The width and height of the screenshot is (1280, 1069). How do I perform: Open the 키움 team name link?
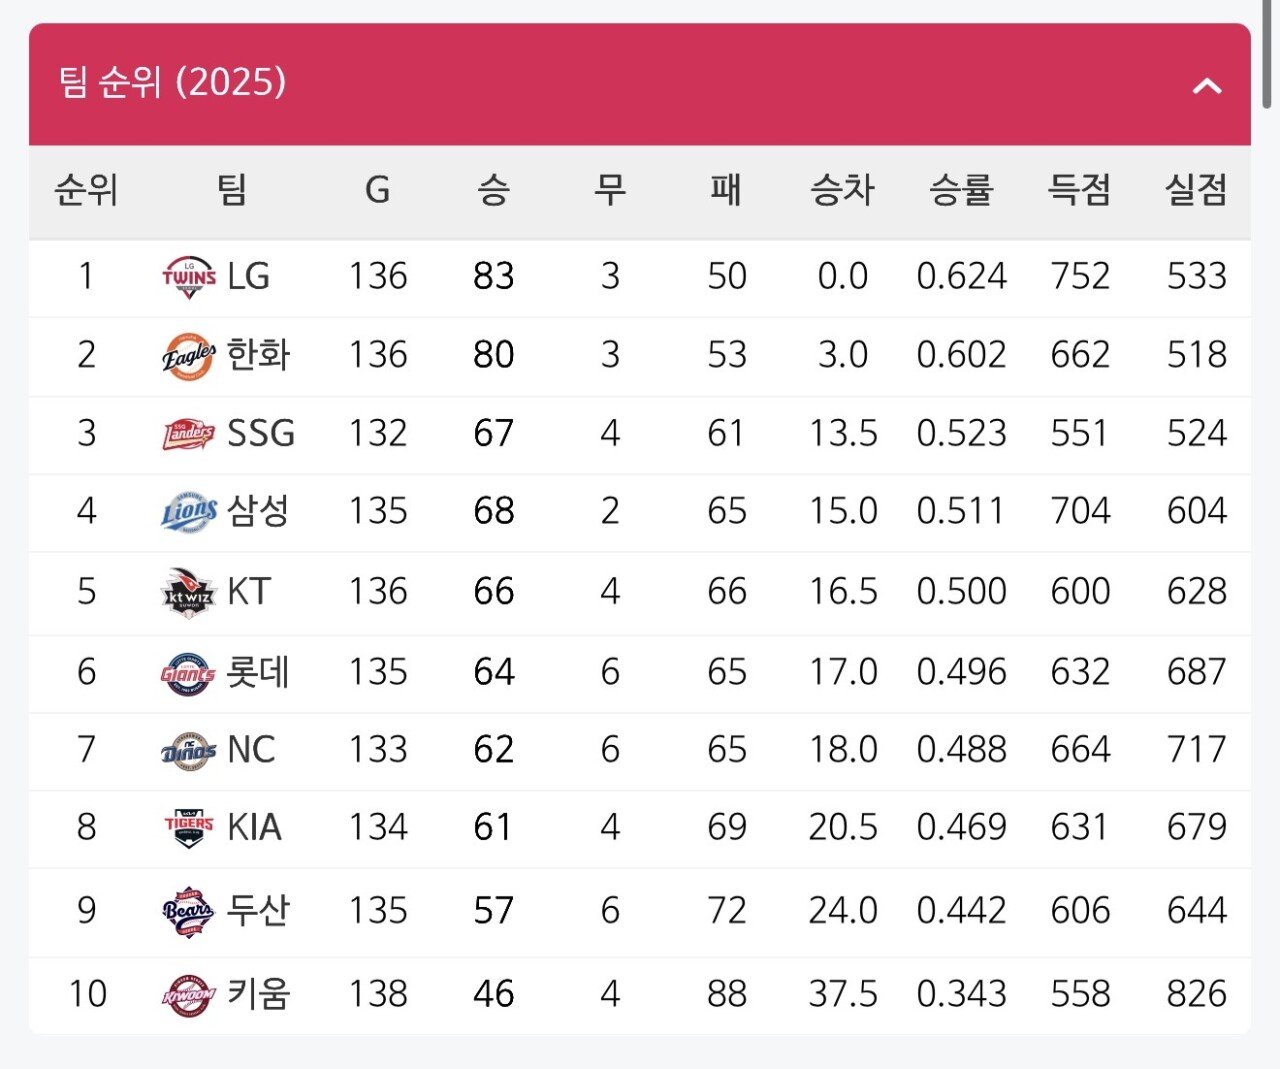pyautogui.click(x=258, y=994)
